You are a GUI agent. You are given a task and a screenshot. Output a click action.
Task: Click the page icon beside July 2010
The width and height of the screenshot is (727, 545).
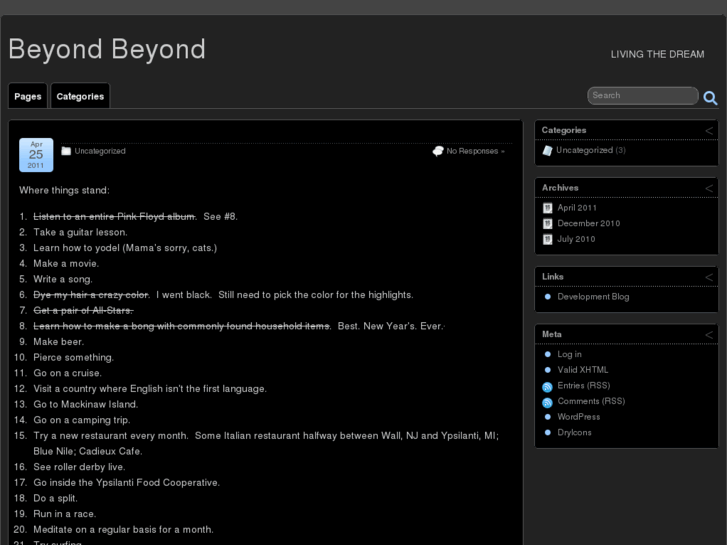coord(547,239)
